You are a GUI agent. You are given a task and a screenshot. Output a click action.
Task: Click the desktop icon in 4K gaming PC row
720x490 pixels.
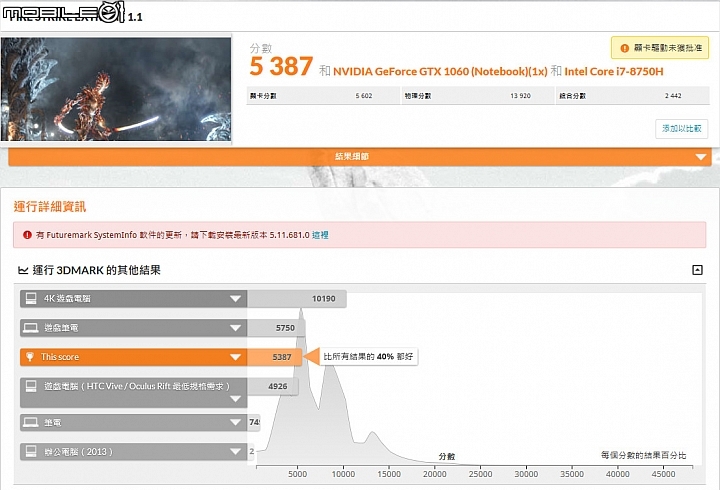click(31, 299)
